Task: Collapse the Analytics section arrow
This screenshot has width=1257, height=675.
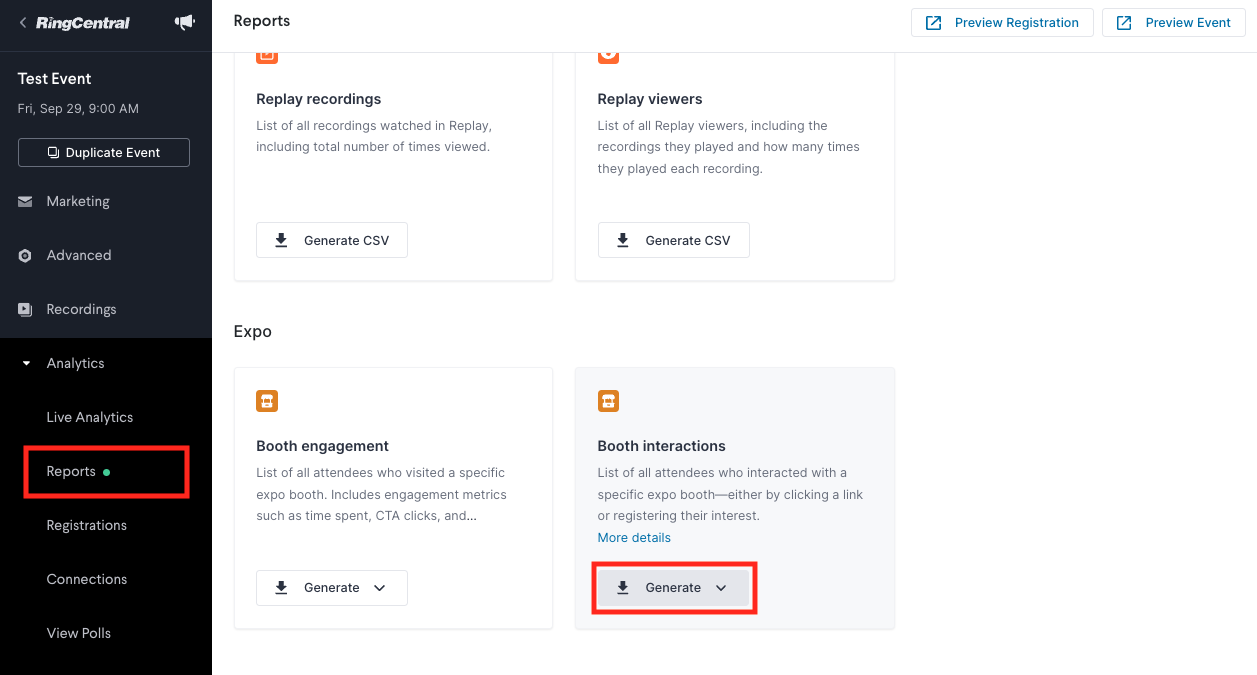Action: 27,364
